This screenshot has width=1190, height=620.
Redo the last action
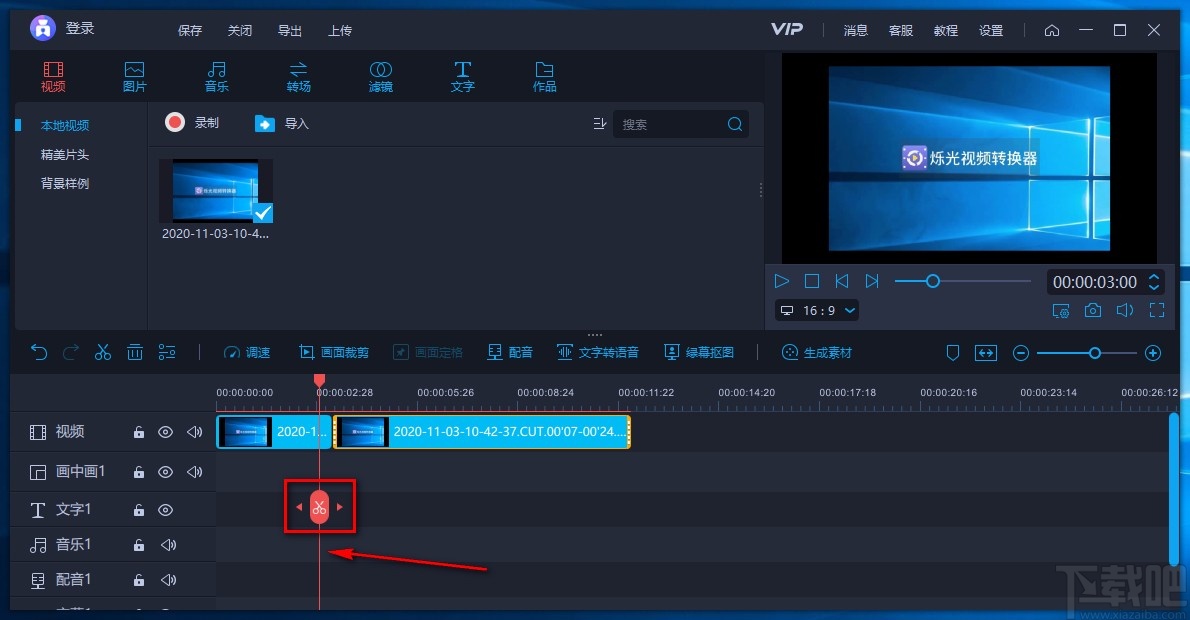(71, 352)
